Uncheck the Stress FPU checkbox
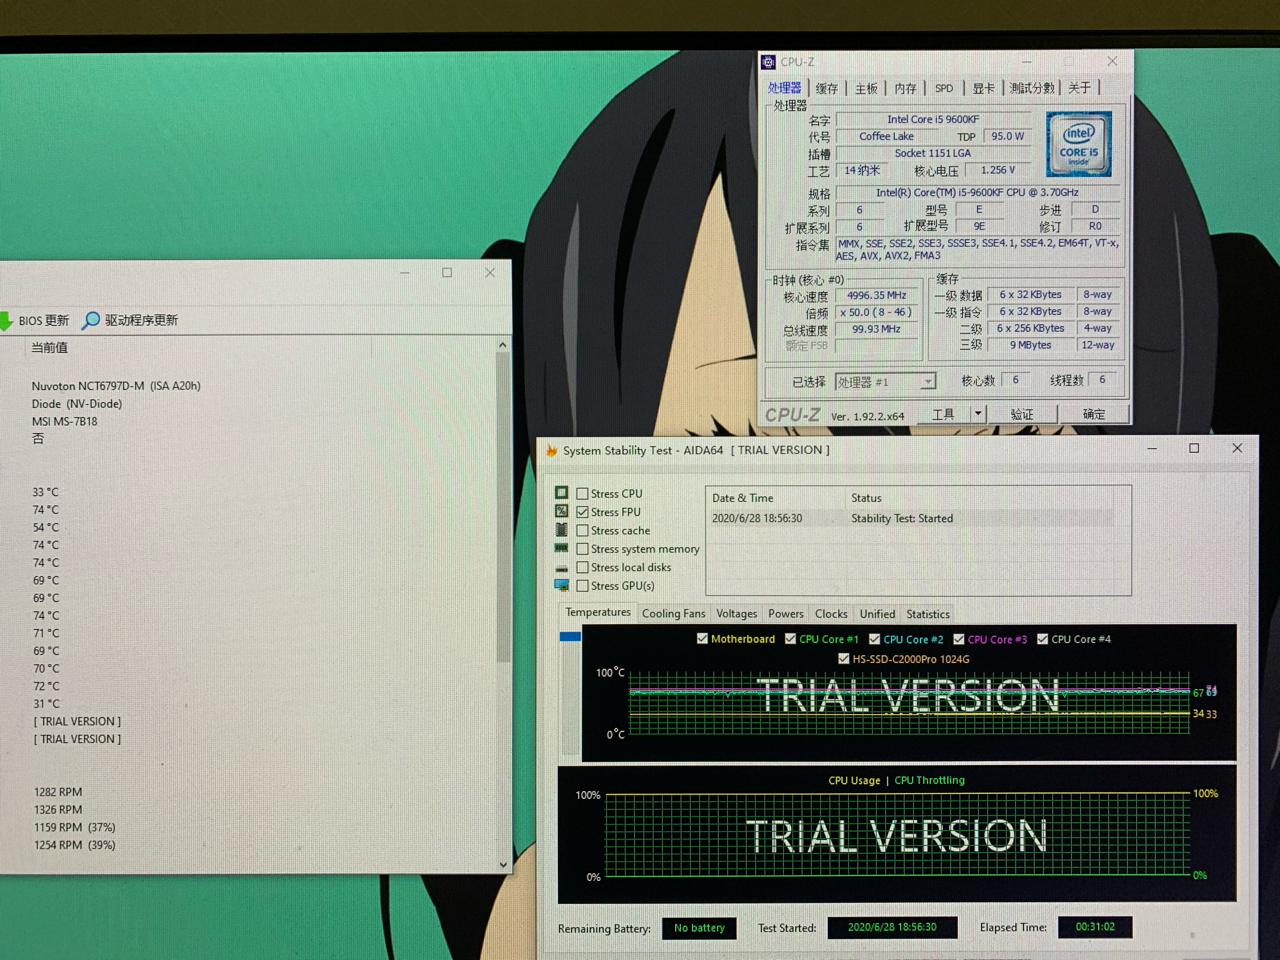Image resolution: width=1280 pixels, height=960 pixels. click(582, 512)
